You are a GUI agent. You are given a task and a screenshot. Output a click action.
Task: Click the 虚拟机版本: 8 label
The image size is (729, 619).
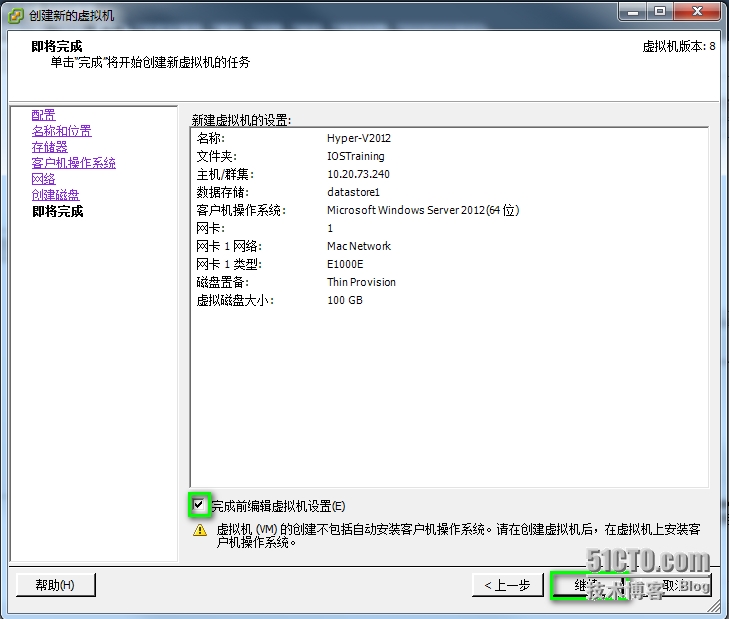[679, 47]
